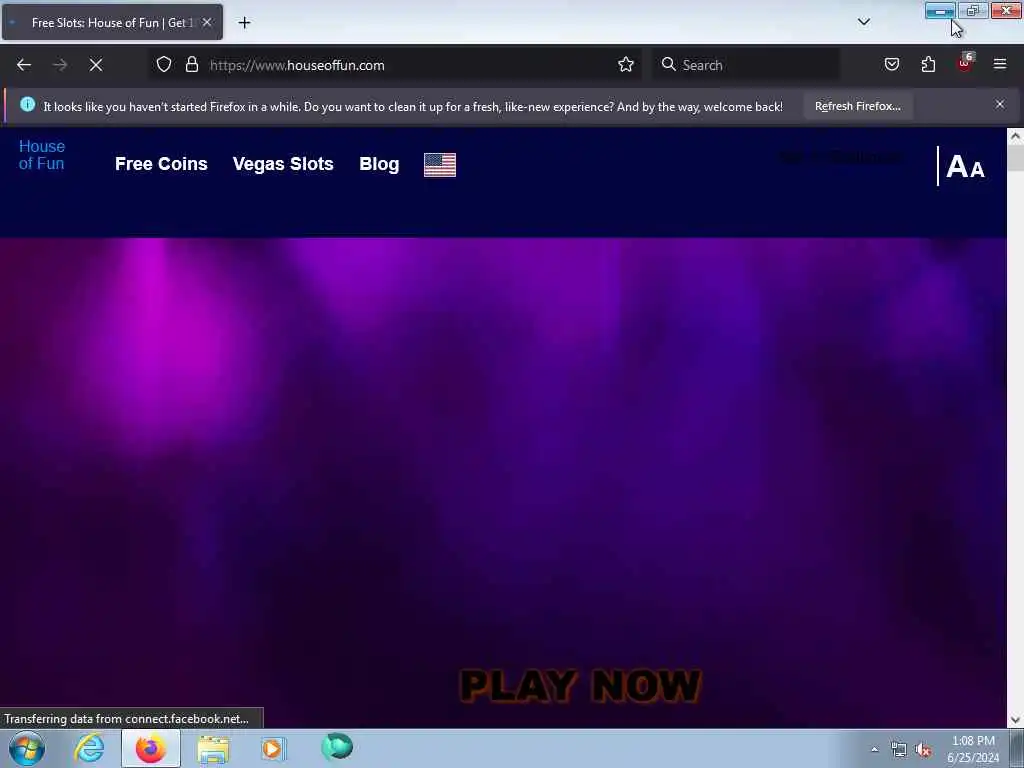Close the House of Fun tab
Screen dimensions: 1024x768
[x=207, y=22]
